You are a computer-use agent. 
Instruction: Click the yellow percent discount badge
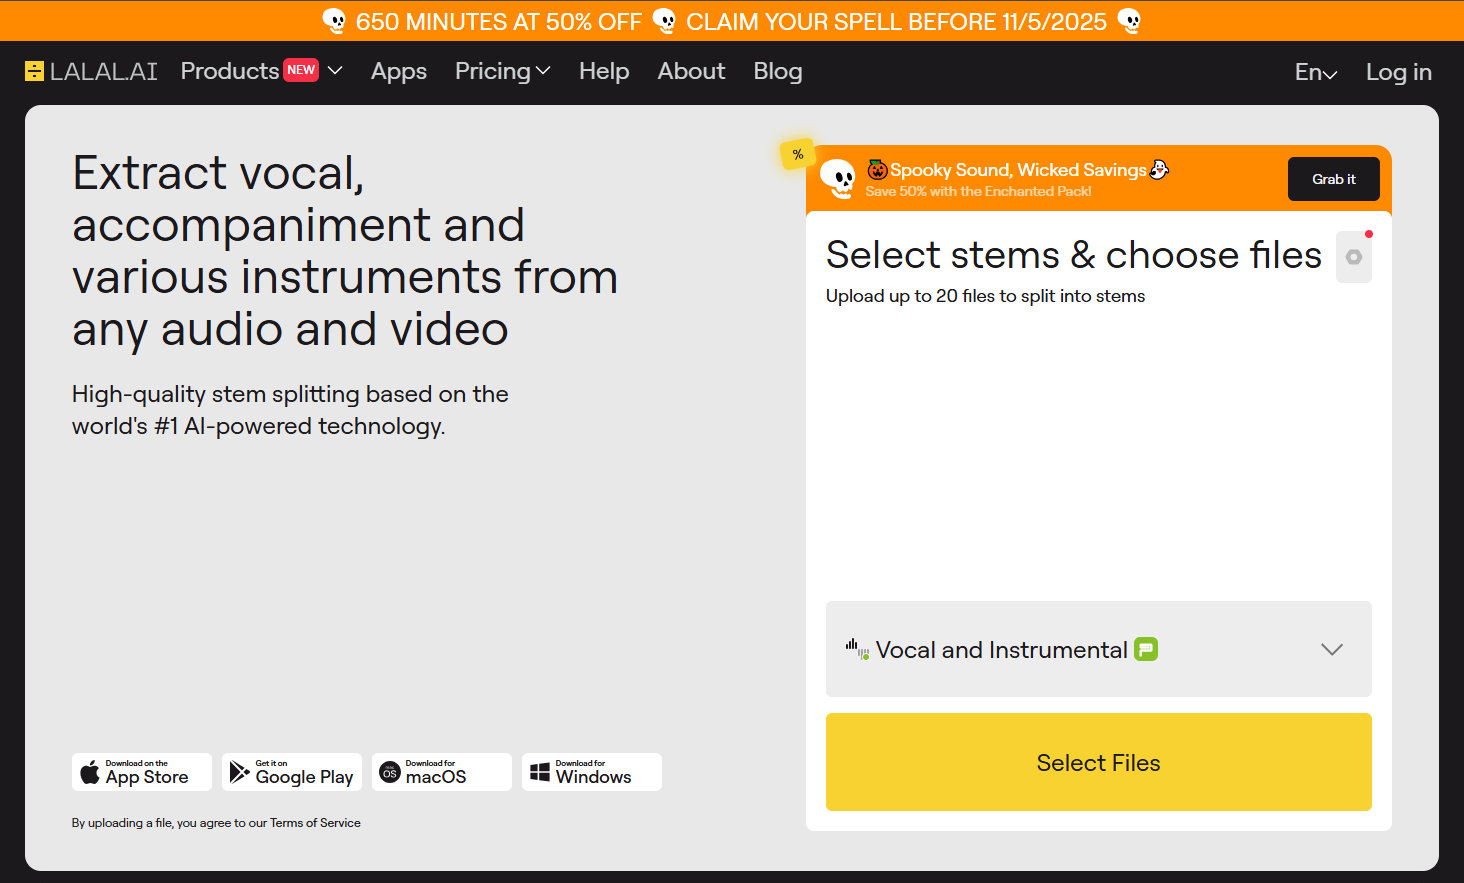pyautogui.click(x=798, y=154)
